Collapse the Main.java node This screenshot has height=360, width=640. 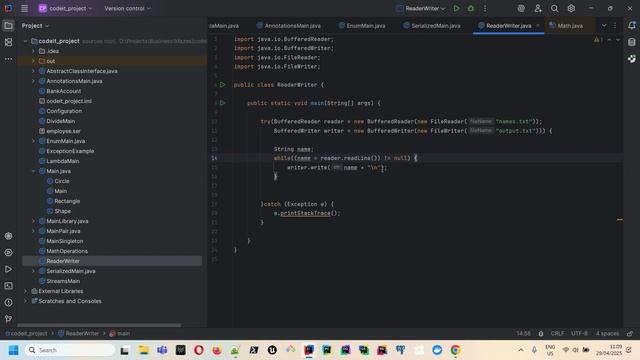(x=33, y=171)
